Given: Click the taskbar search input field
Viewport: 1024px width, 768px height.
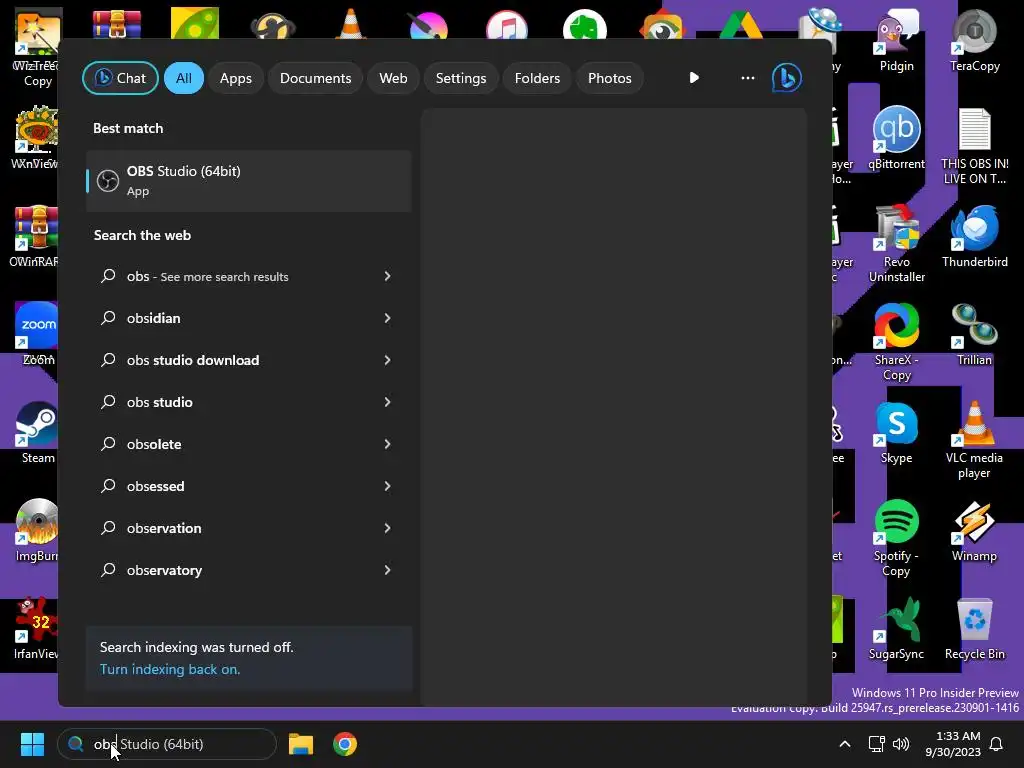Looking at the screenshot, I should (167, 744).
